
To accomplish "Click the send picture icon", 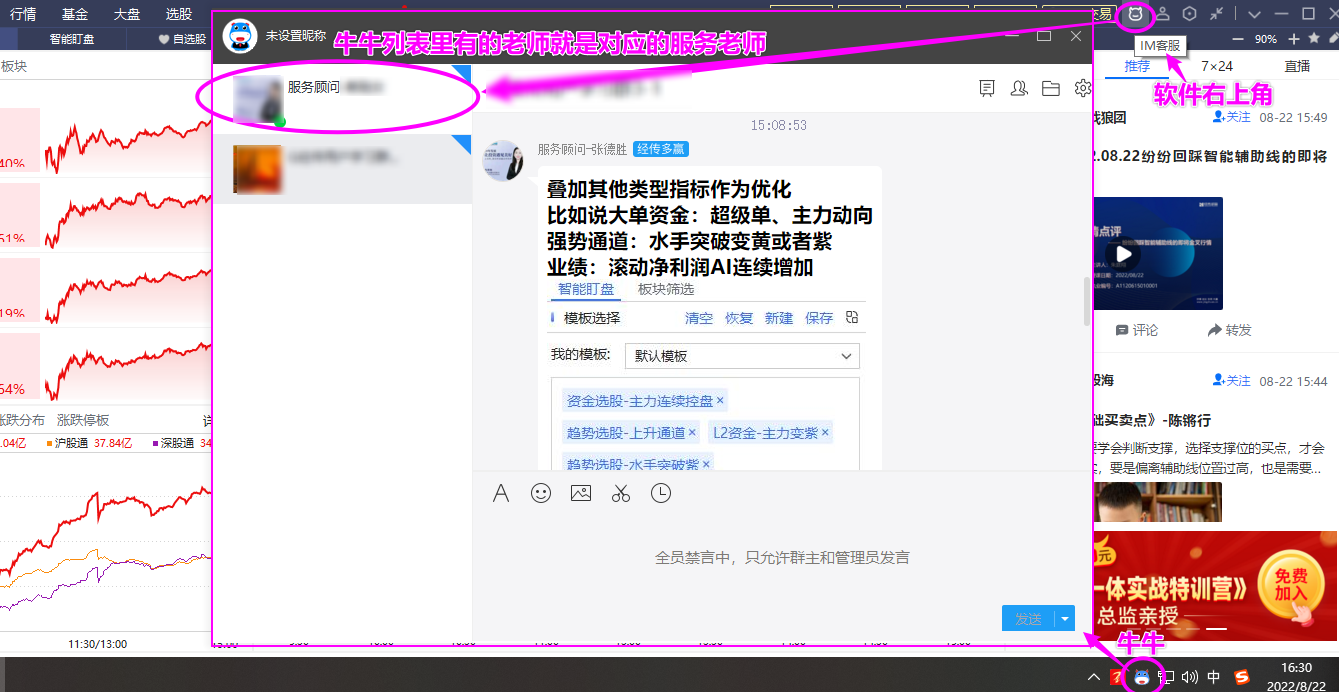I will 581,493.
